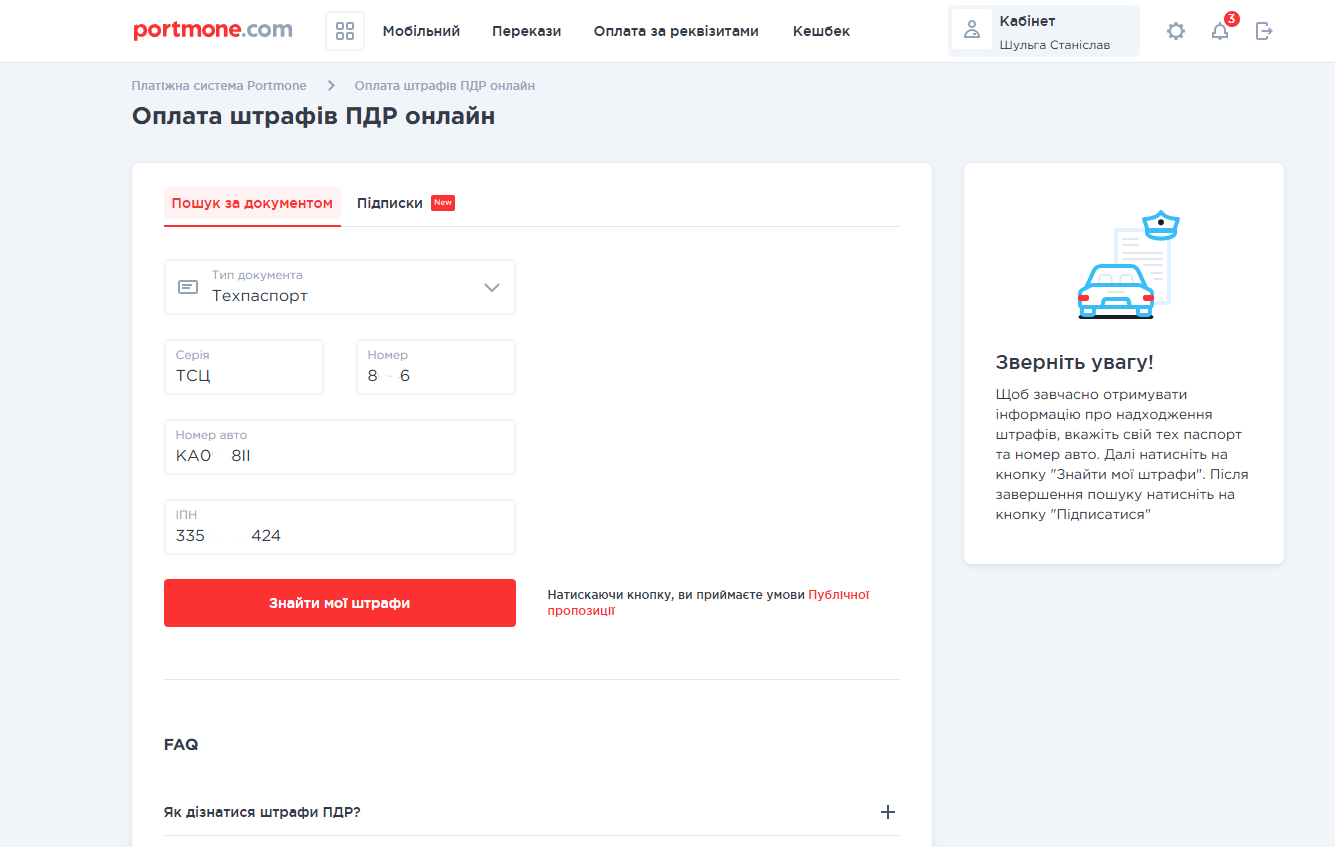This screenshot has height=847, width=1335.
Task: Switch to the Підписки tab
Action: (x=390, y=203)
